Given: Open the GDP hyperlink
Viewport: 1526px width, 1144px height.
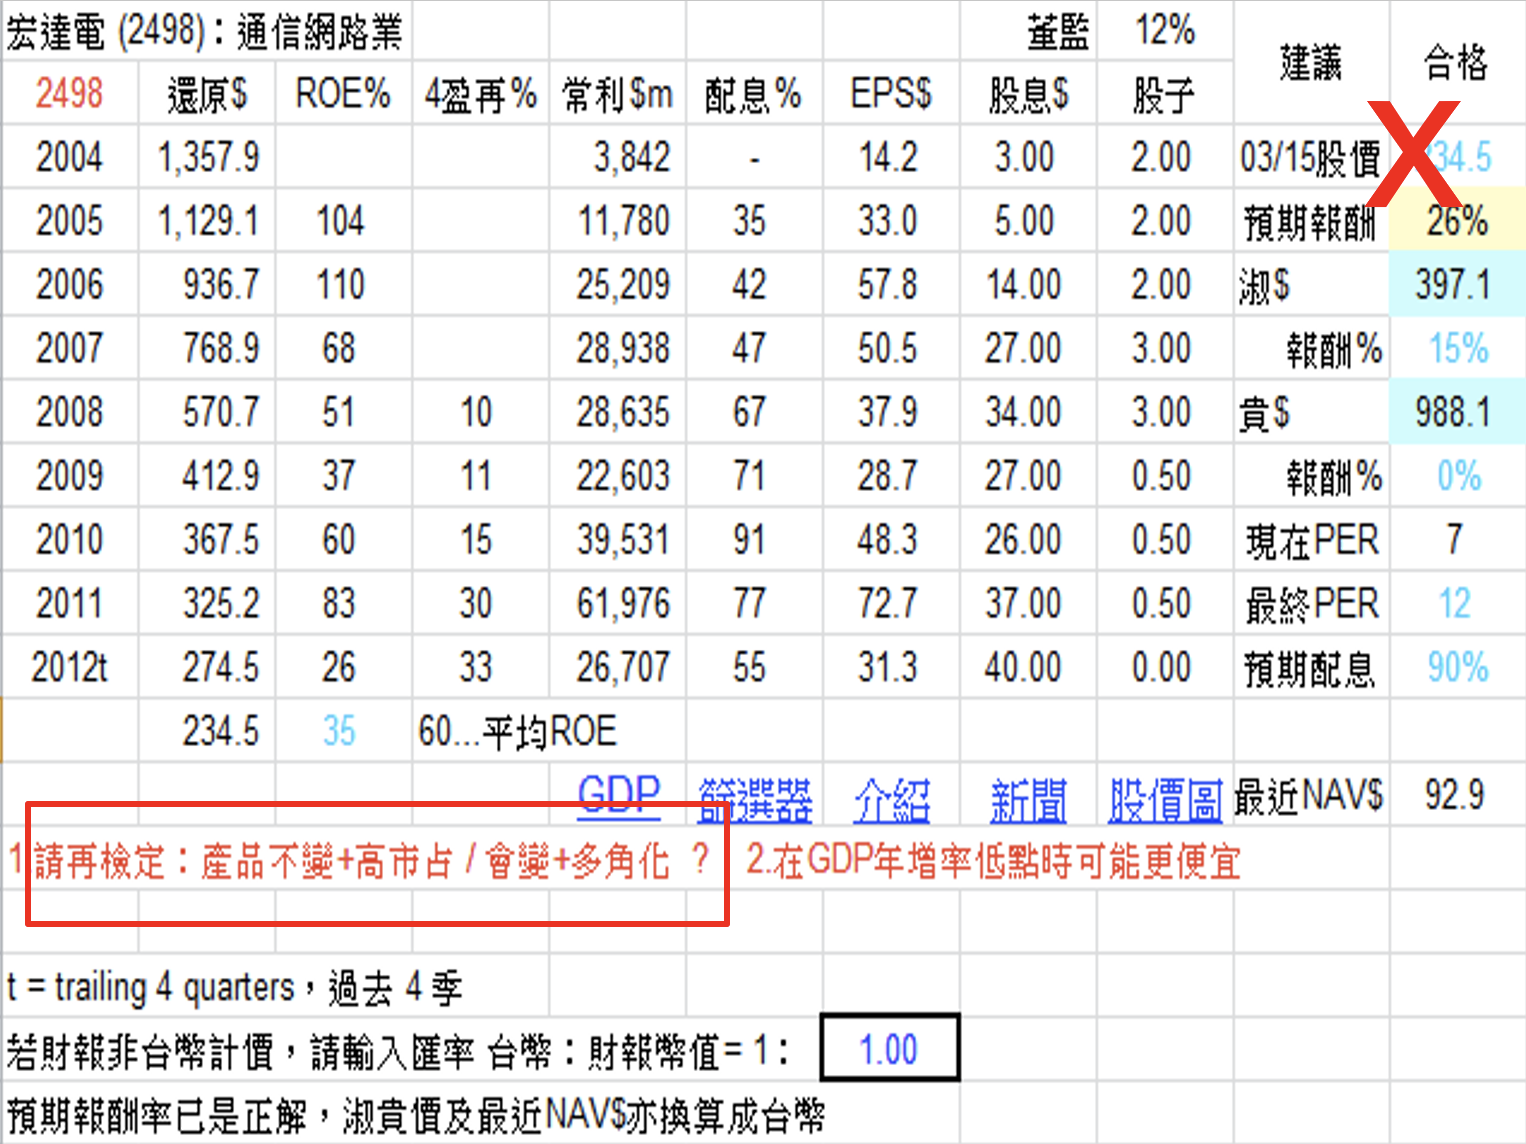Looking at the screenshot, I should (619, 798).
